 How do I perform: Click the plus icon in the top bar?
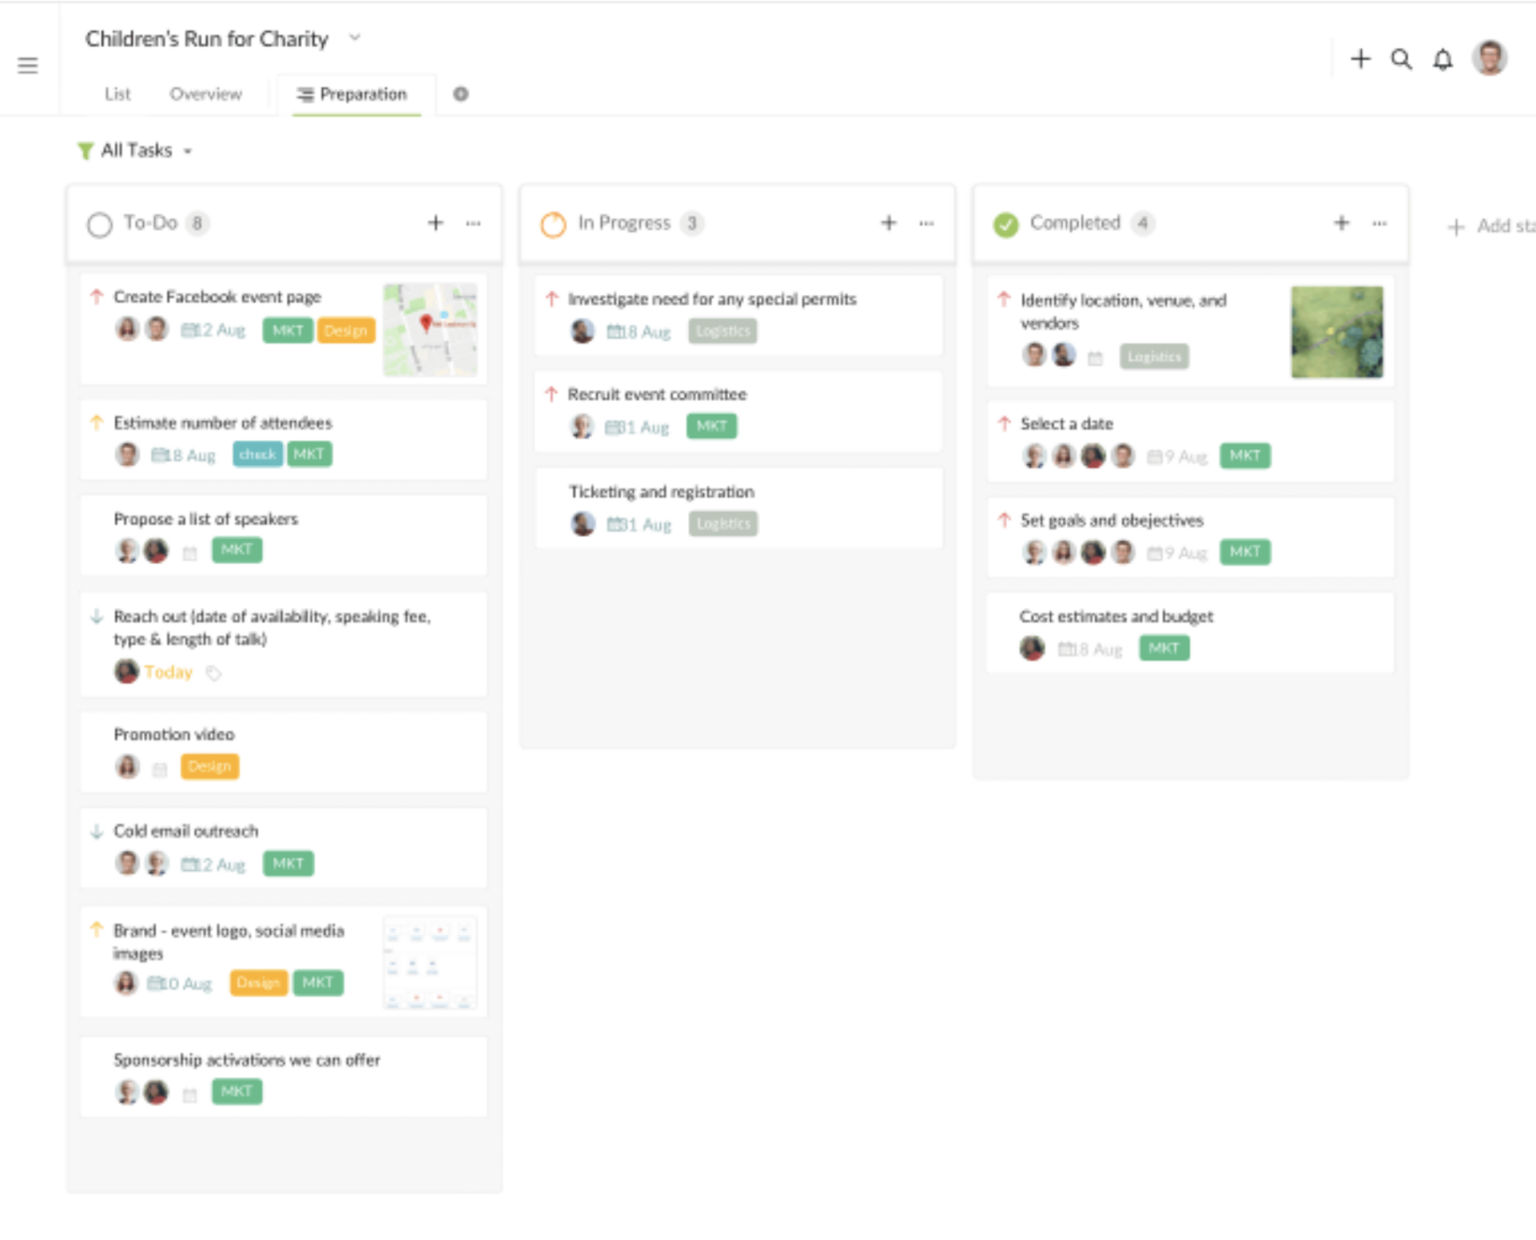(x=1360, y=60)
